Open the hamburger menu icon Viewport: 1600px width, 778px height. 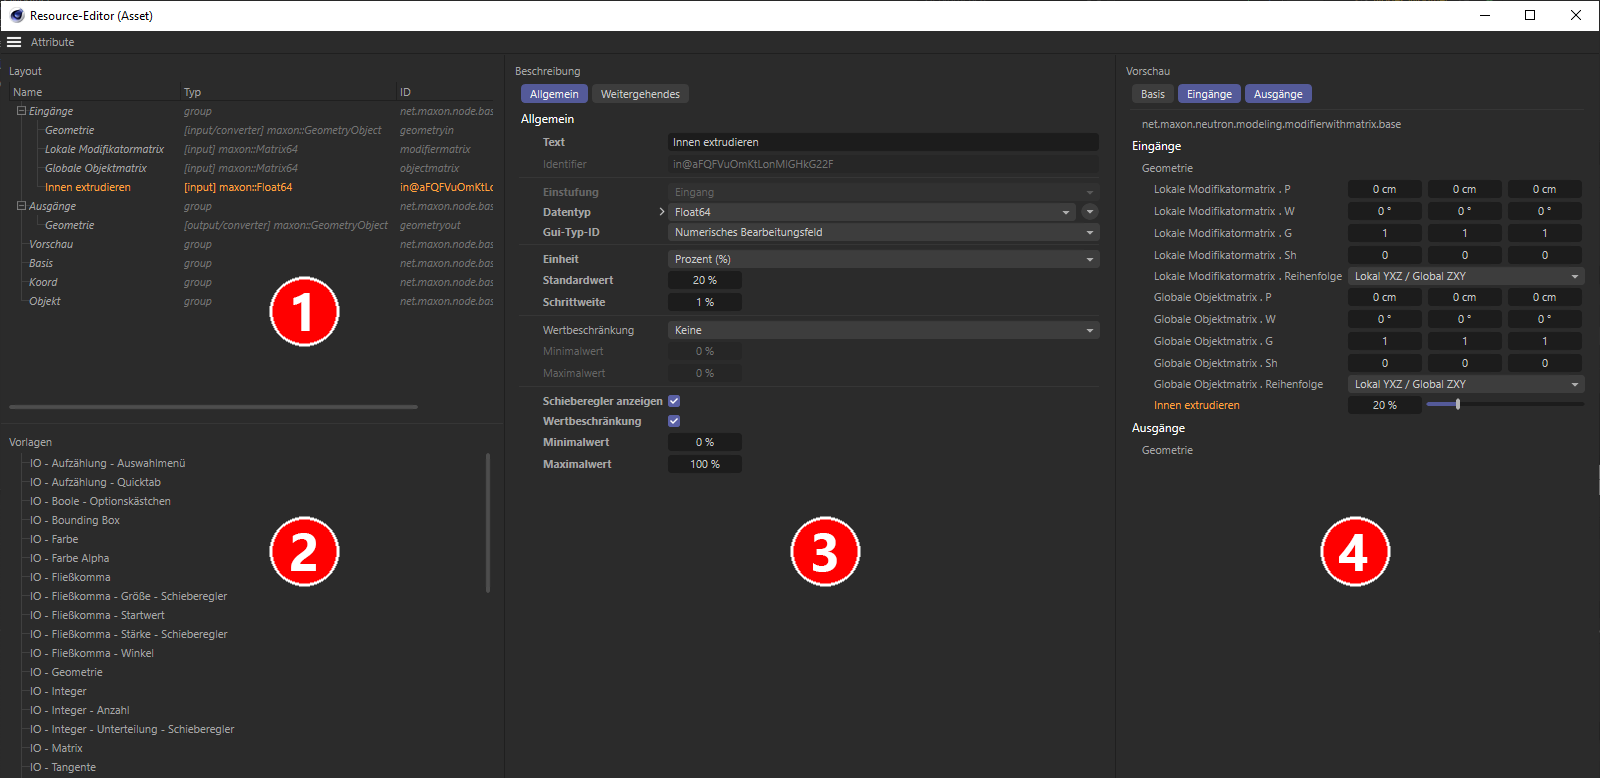point(14,42)
